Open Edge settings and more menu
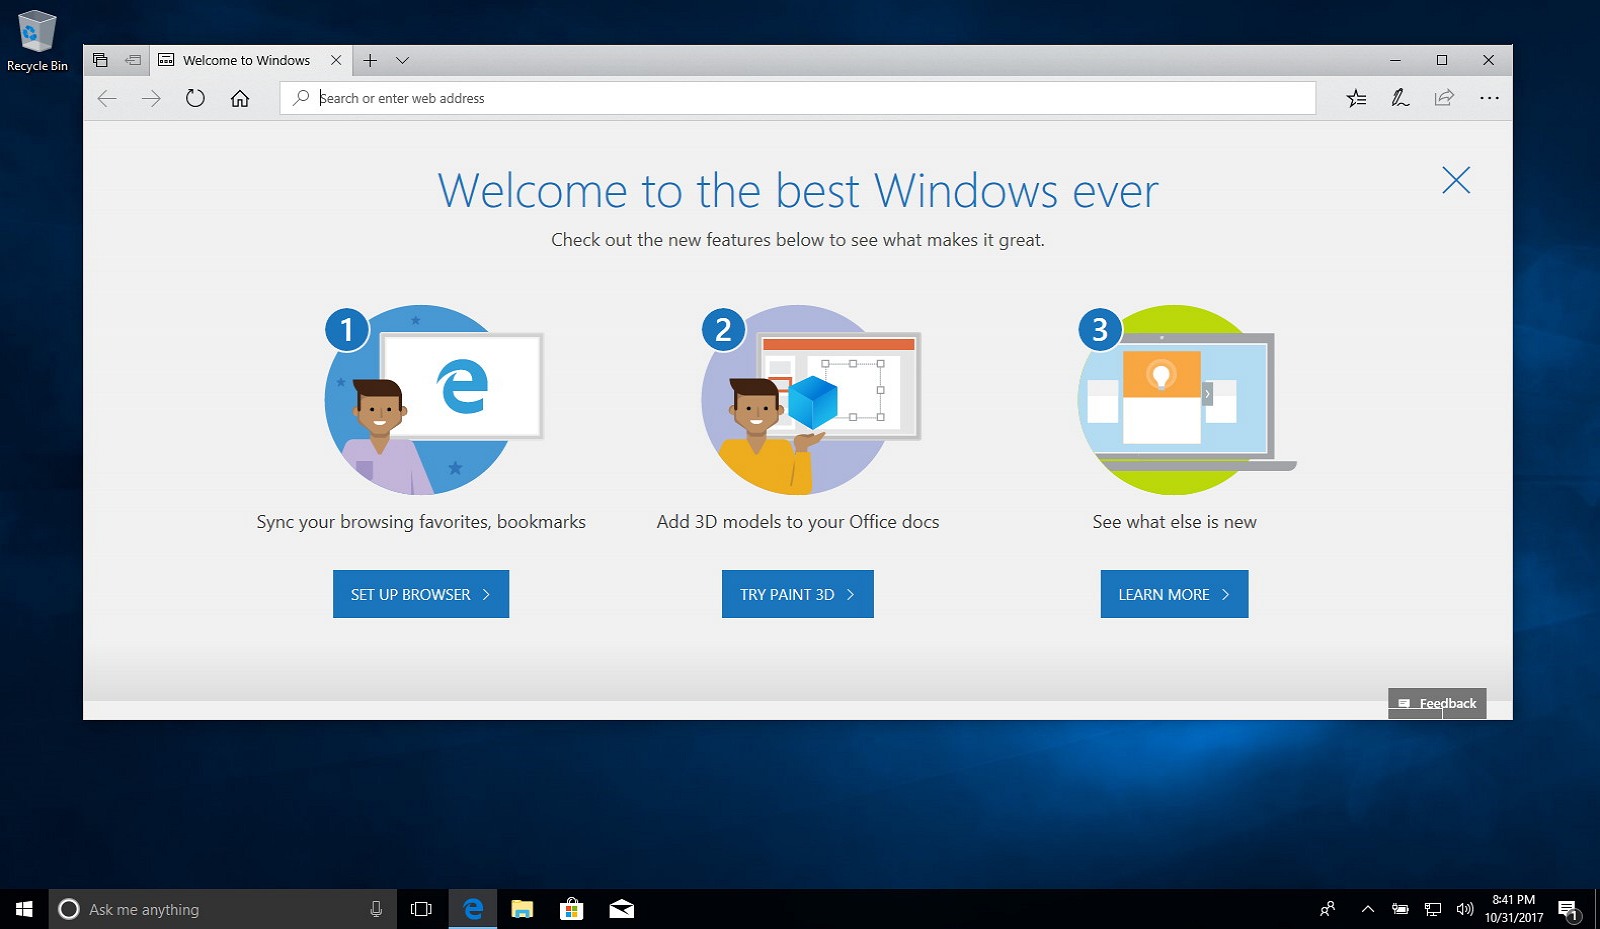This screenshot has width=1600, height=929. click(1489, 98)
